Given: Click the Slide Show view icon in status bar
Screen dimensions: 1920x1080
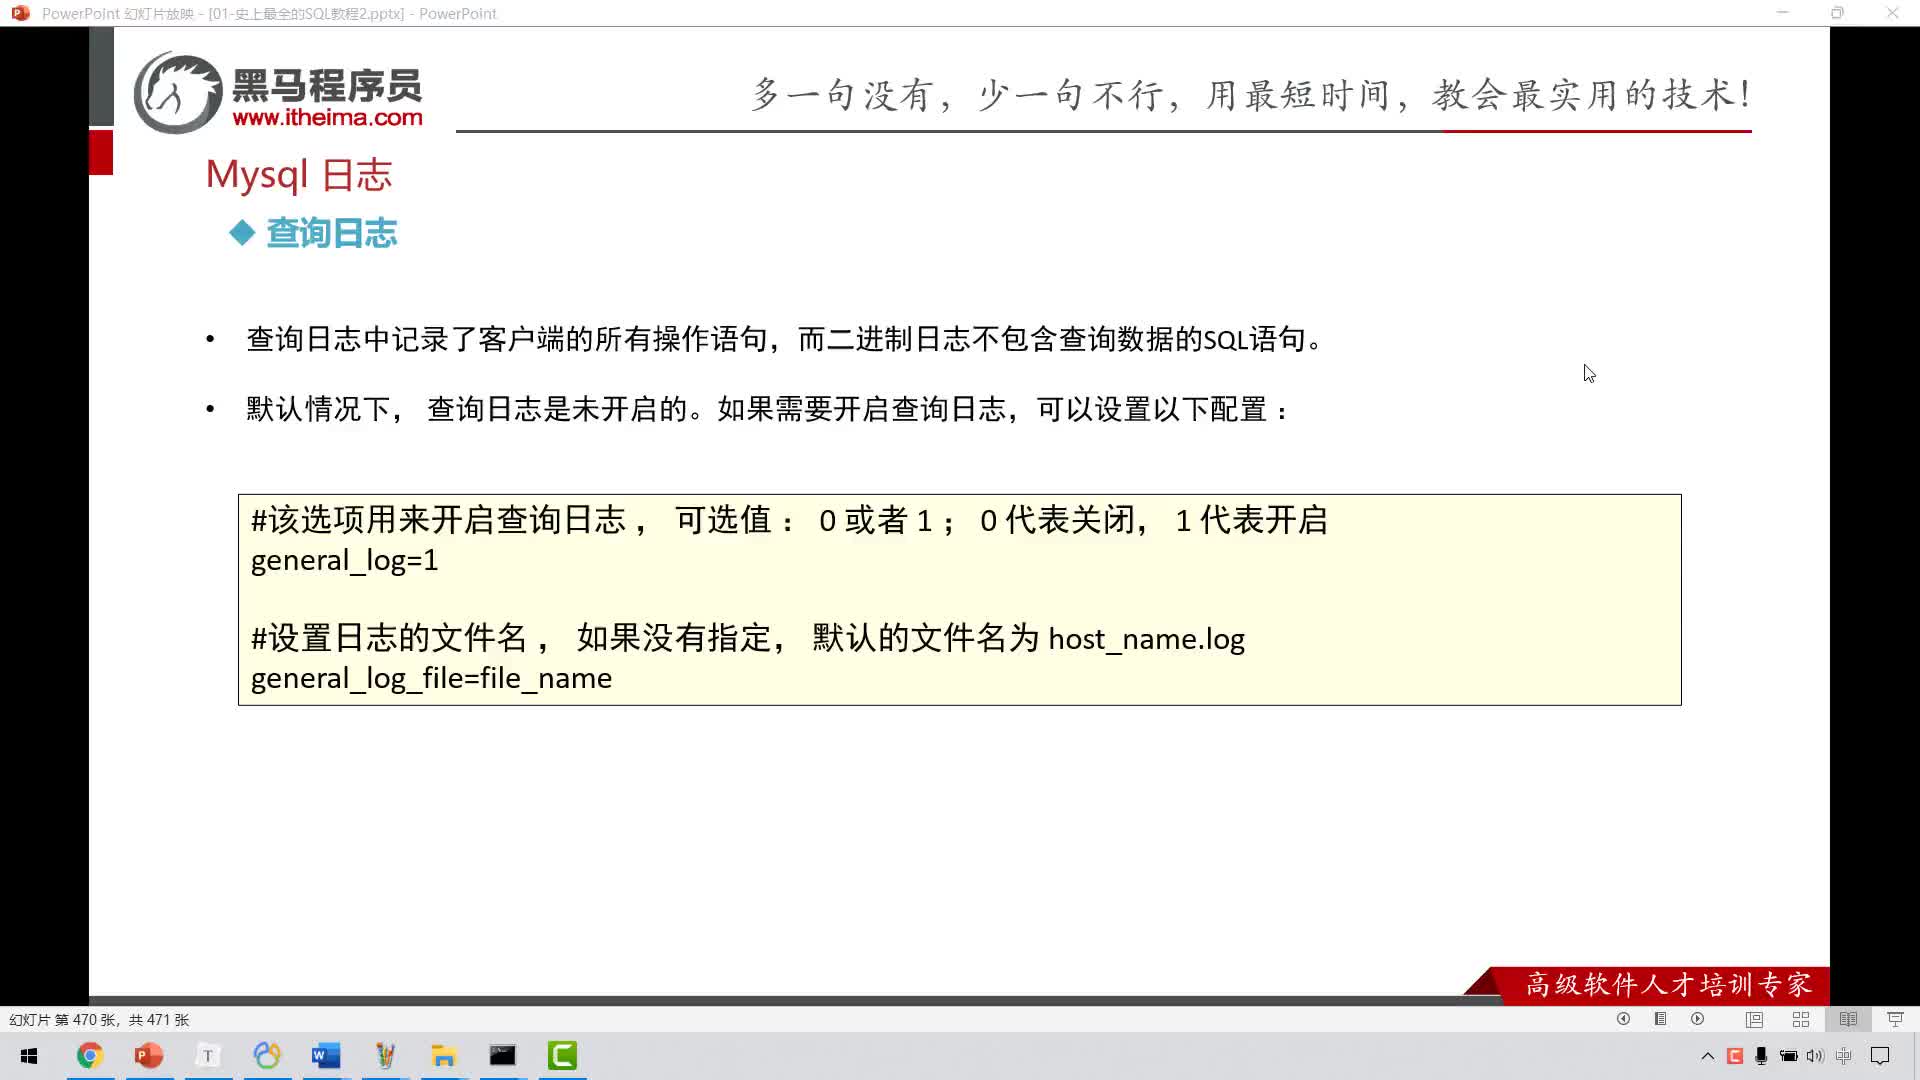Looking at the screenshot, I should pyautogui.click(x=1896, y=1018).
